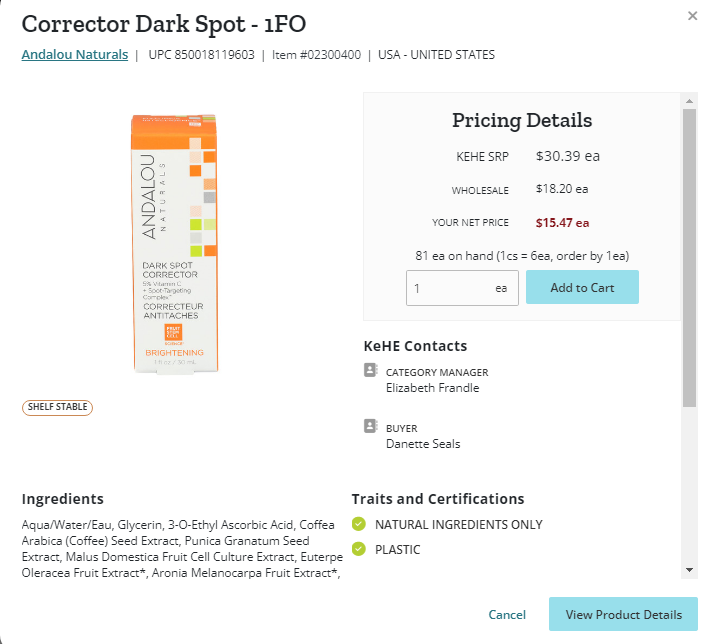Cancel the product quick view dialog

pyautogui.click(x=507, y=615)
